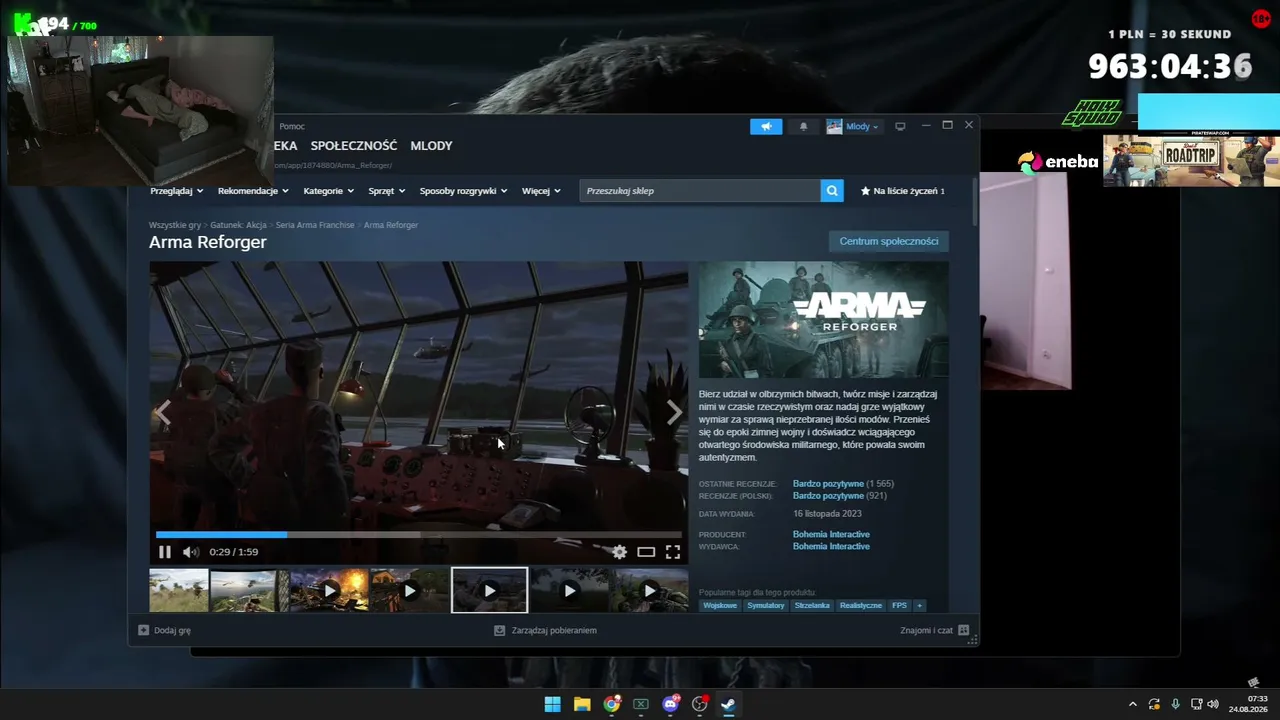Image resolution: width=1280 pixels, height=720 pixels.
Task: Click 'Dodaj grę' add game button
Action: point(164,631)
